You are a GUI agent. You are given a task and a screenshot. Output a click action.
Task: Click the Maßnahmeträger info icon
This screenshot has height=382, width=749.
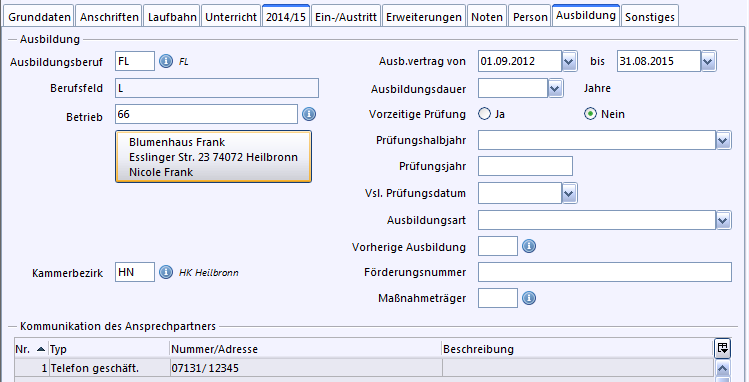click(529, 298)
